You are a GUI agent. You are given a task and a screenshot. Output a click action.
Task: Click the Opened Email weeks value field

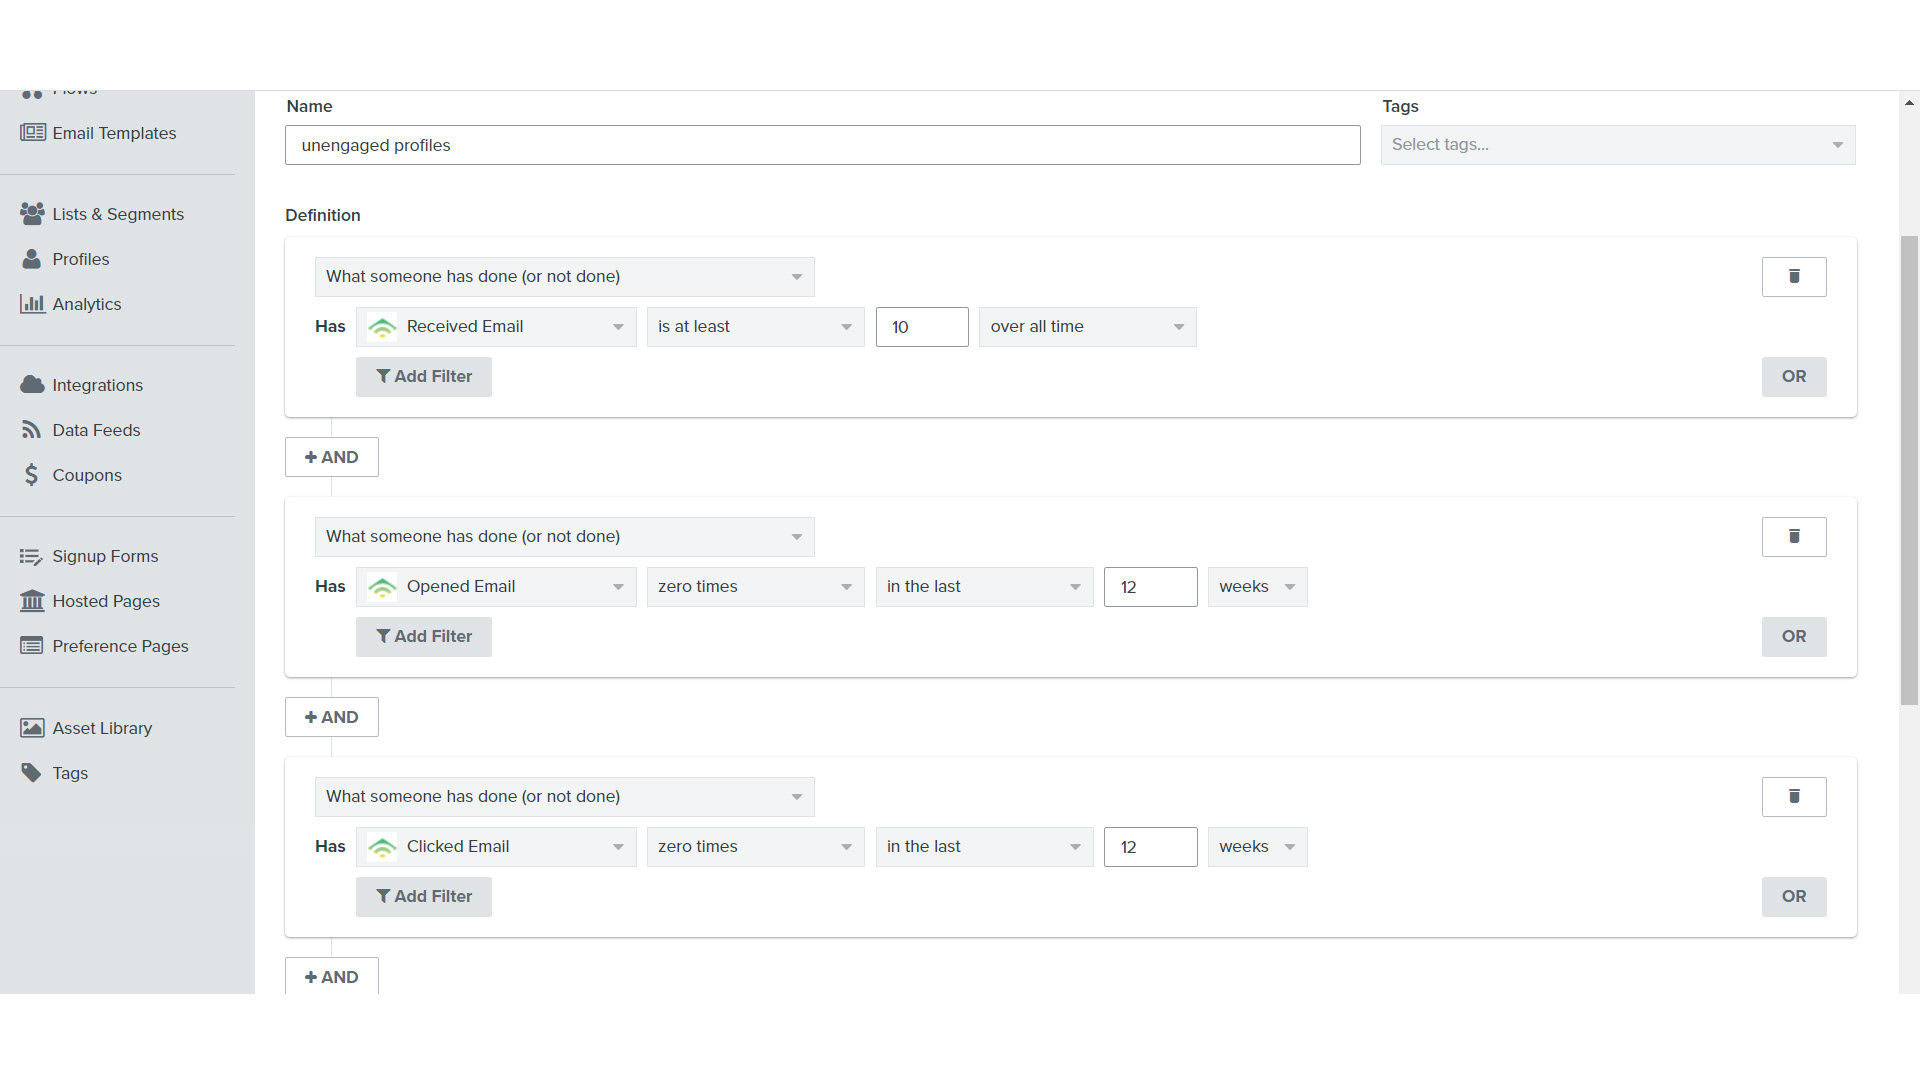[1151, 587]
